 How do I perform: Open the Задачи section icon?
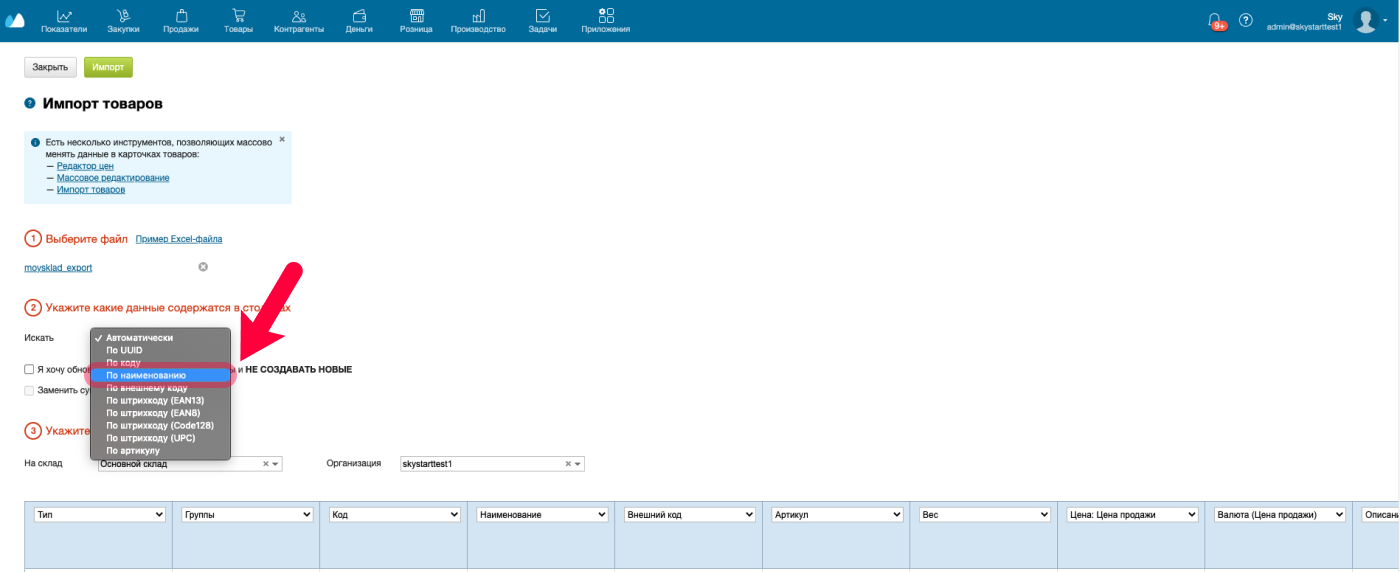tap(542, 16)
